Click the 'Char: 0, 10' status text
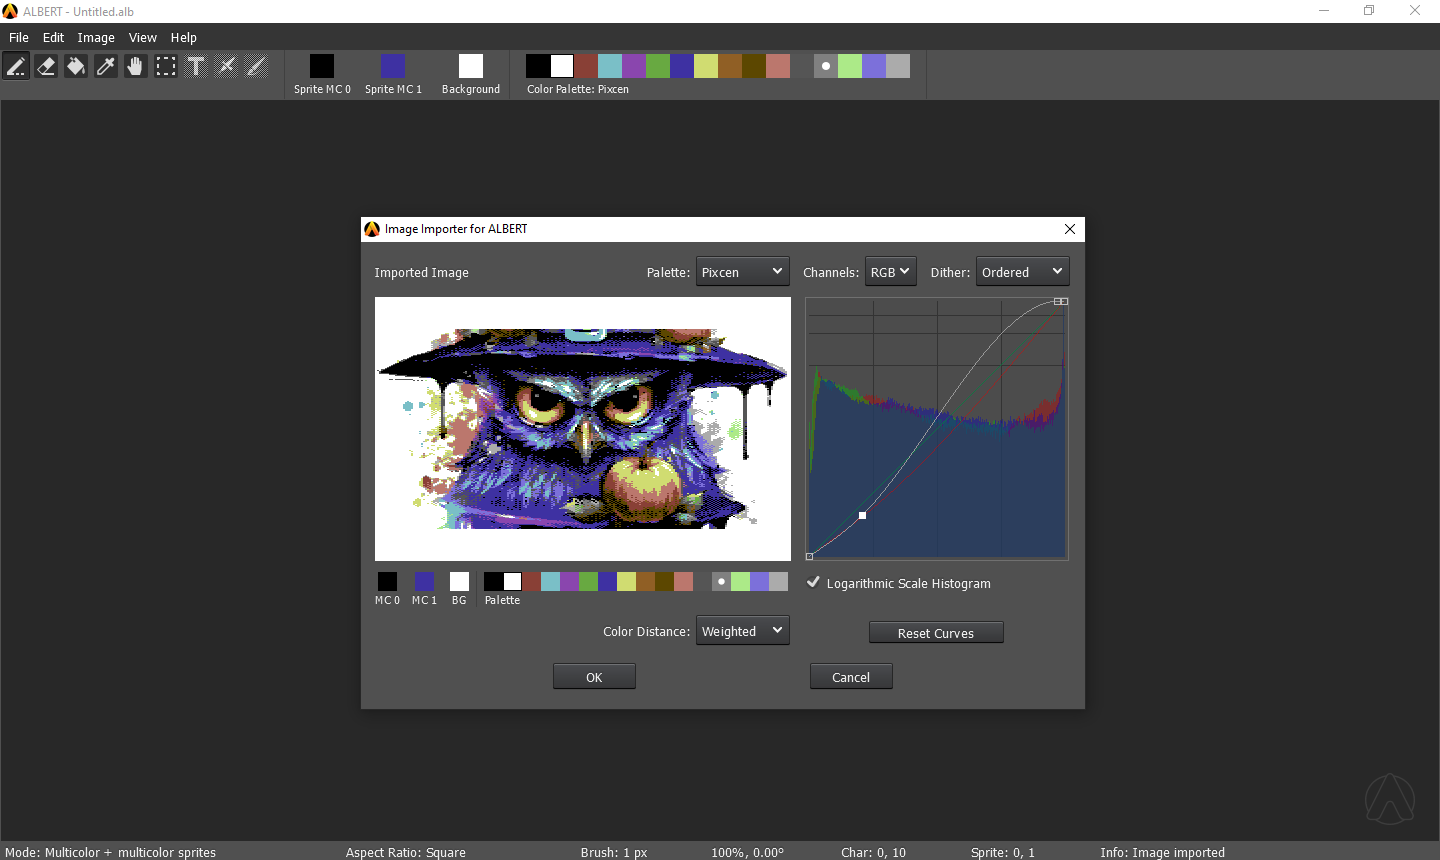This screenshot has height=860, width=1440. click(873, 852)
